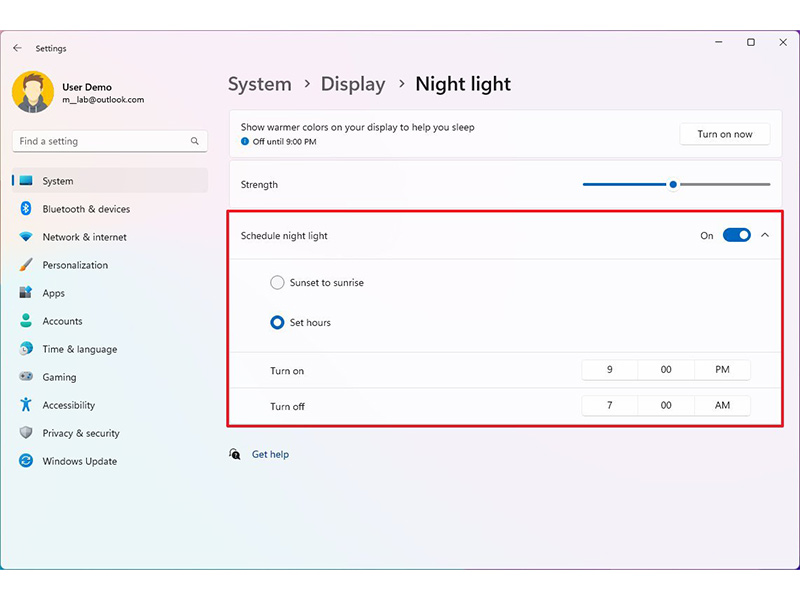Open System in sidebar

click(x=110, y=181)
